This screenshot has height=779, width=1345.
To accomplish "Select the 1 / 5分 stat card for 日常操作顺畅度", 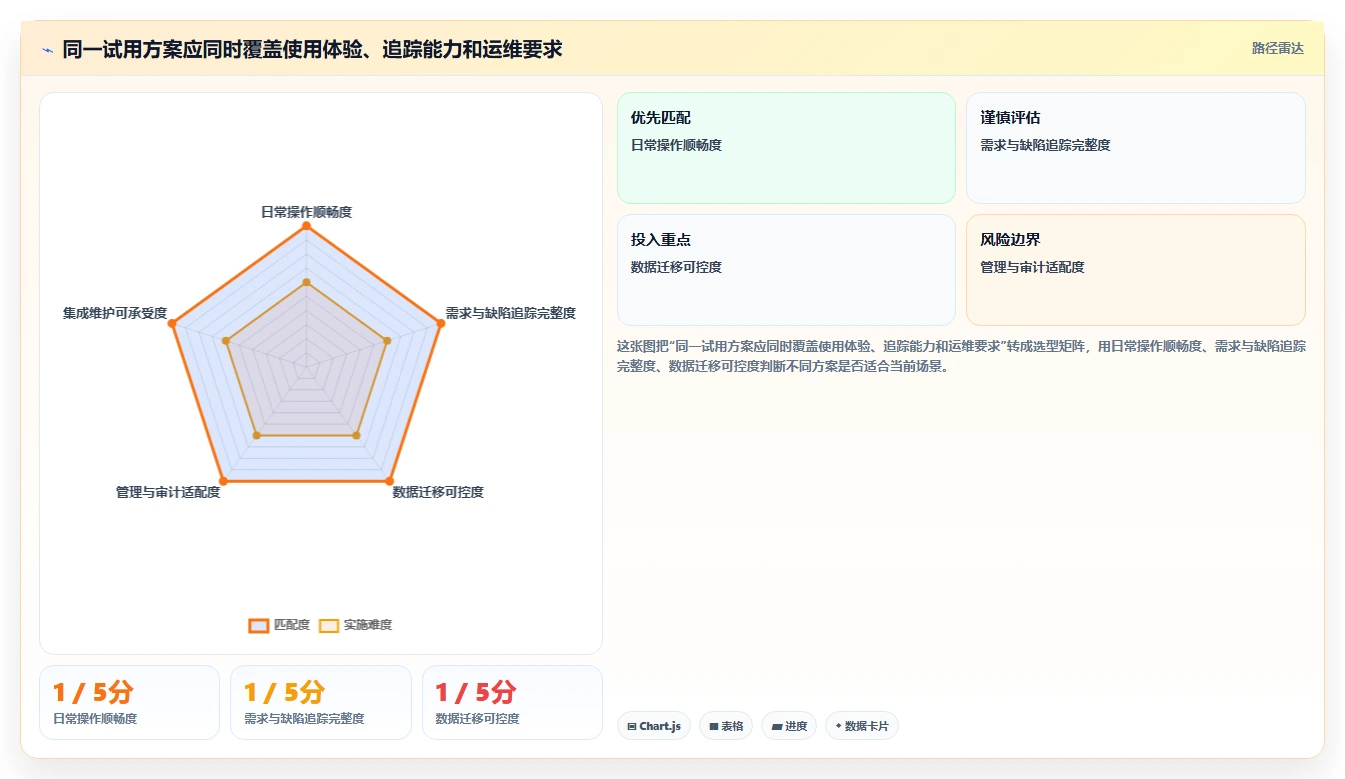I will [129, 702].
